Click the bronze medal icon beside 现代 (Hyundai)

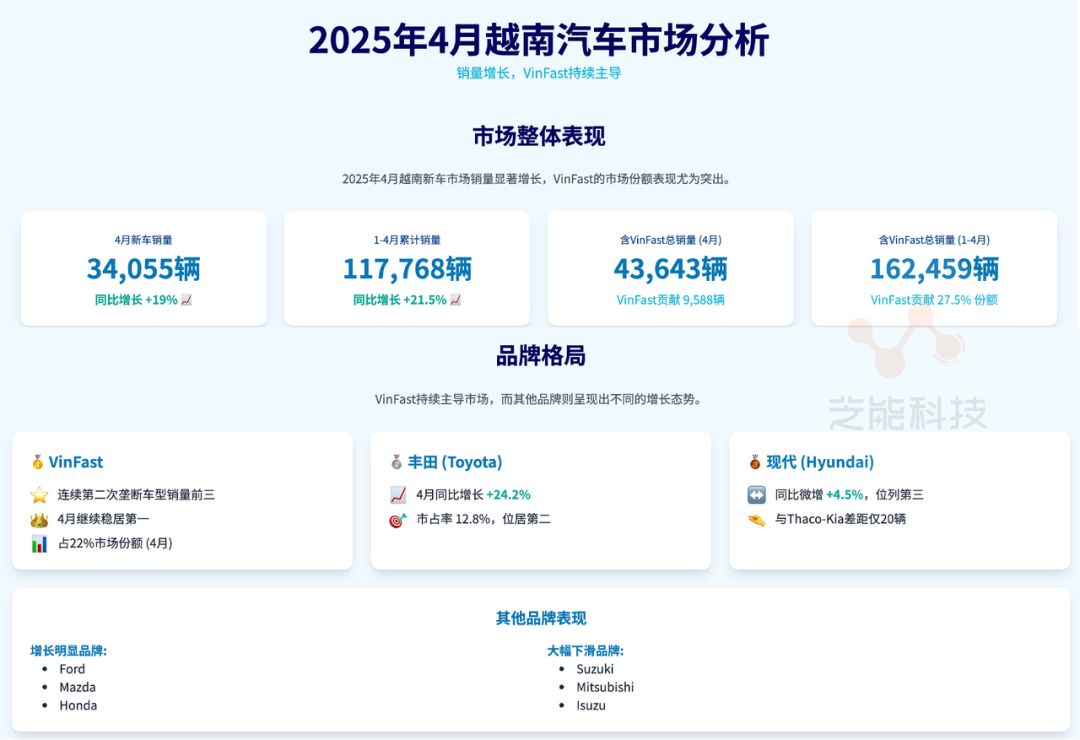[x=755, y=462]
